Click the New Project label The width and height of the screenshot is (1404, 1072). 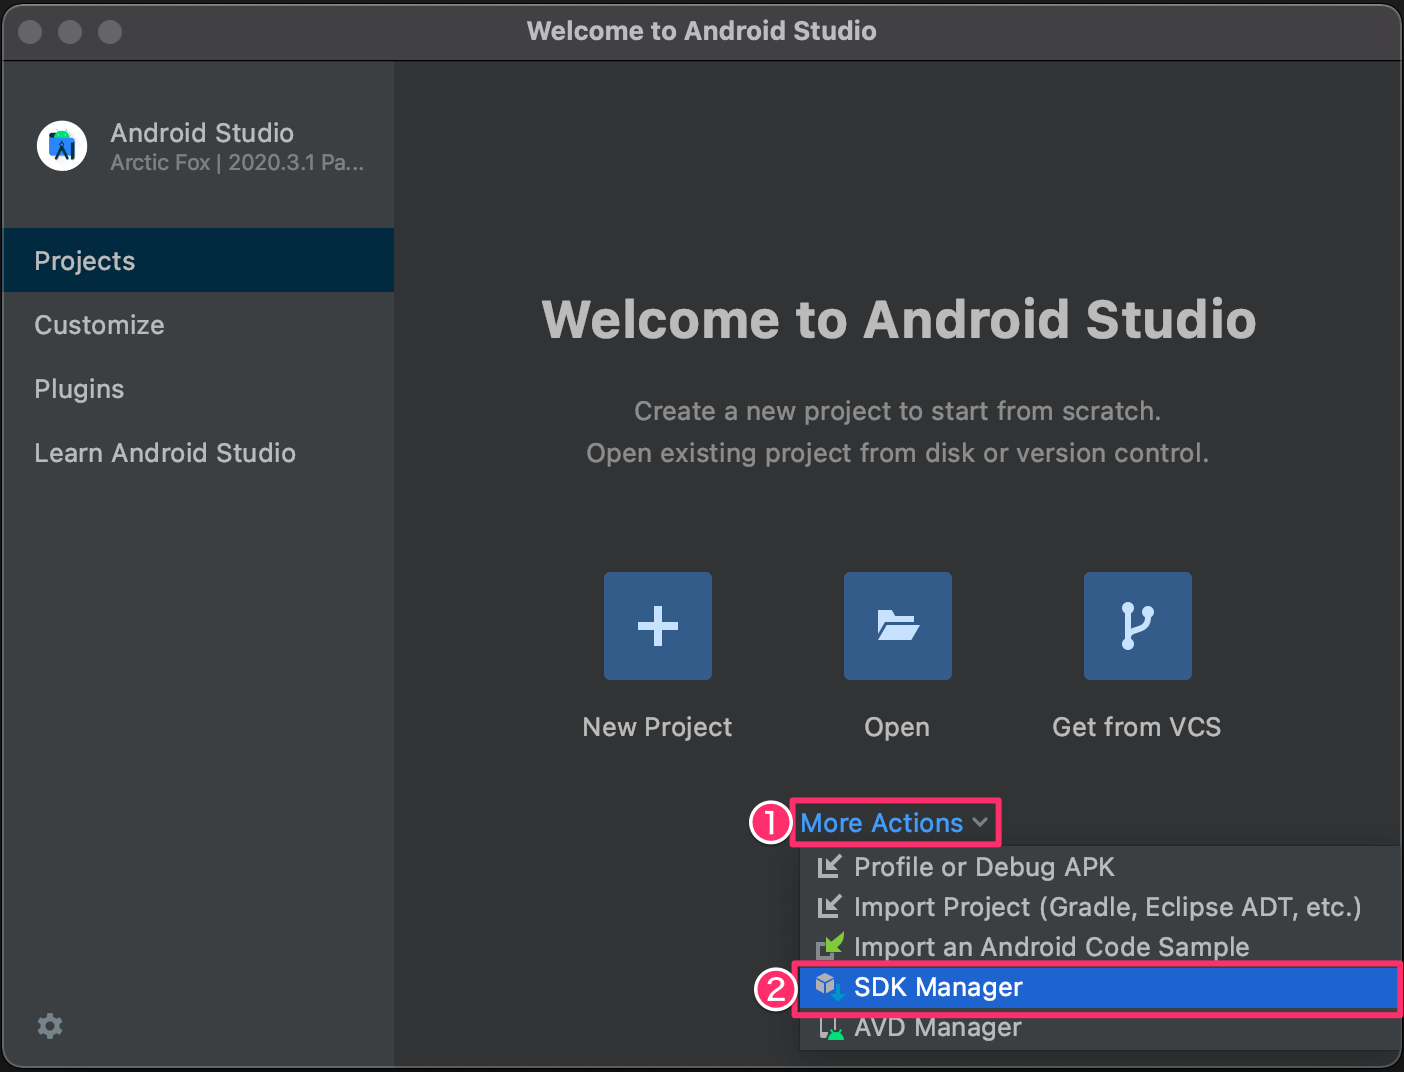pyautogui.click(x=657, y=727)
